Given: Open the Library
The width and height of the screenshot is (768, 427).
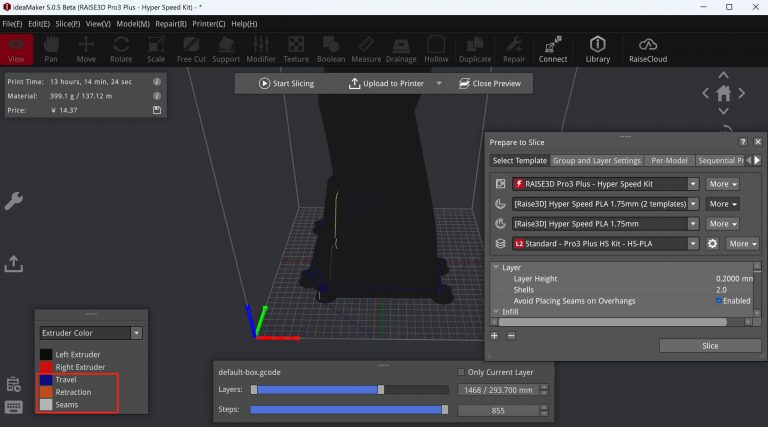Looking at the screenshot, I should point(598,49).
